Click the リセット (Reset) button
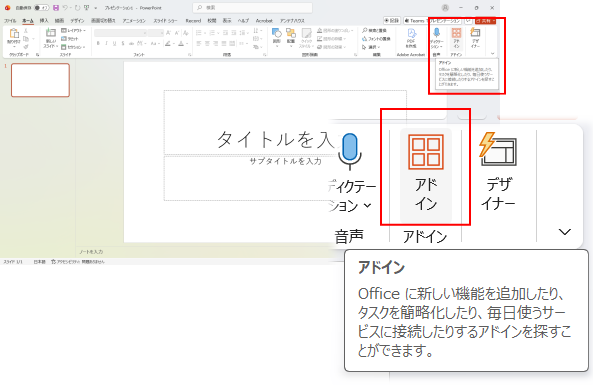593x385 pixels. point(70,39)
